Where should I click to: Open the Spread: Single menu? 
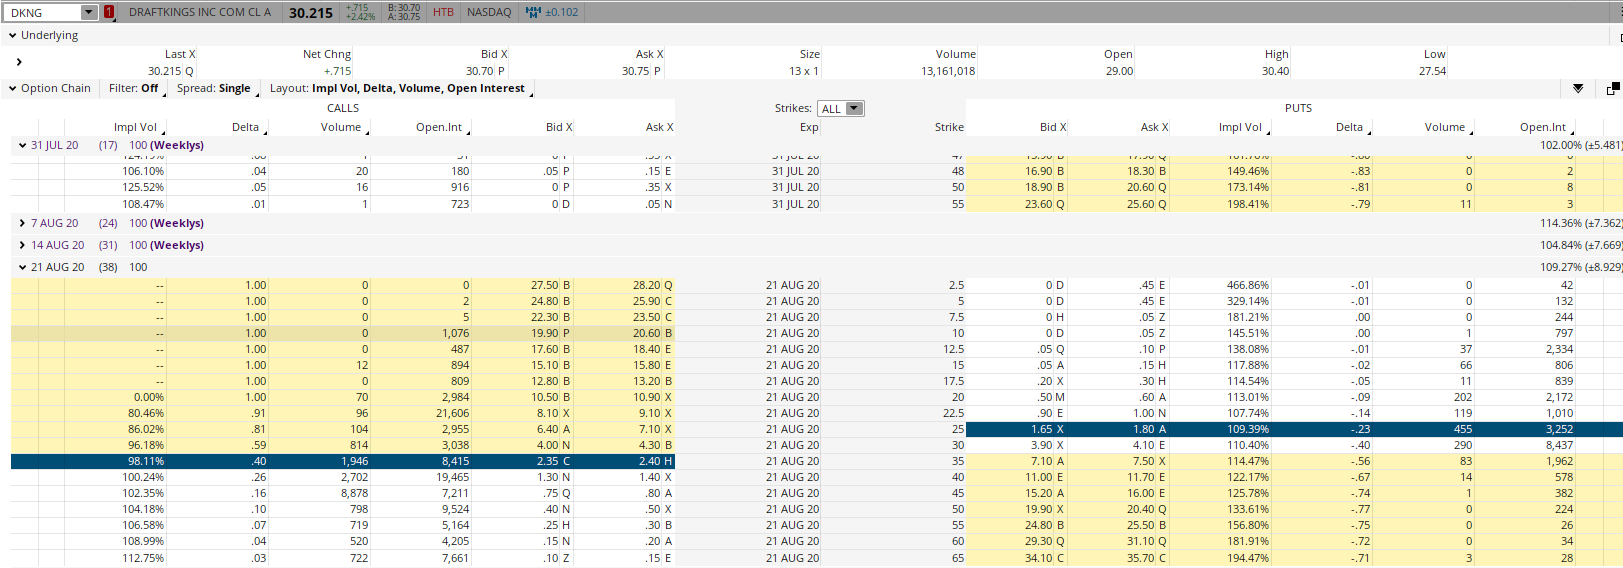coord(214,88)
